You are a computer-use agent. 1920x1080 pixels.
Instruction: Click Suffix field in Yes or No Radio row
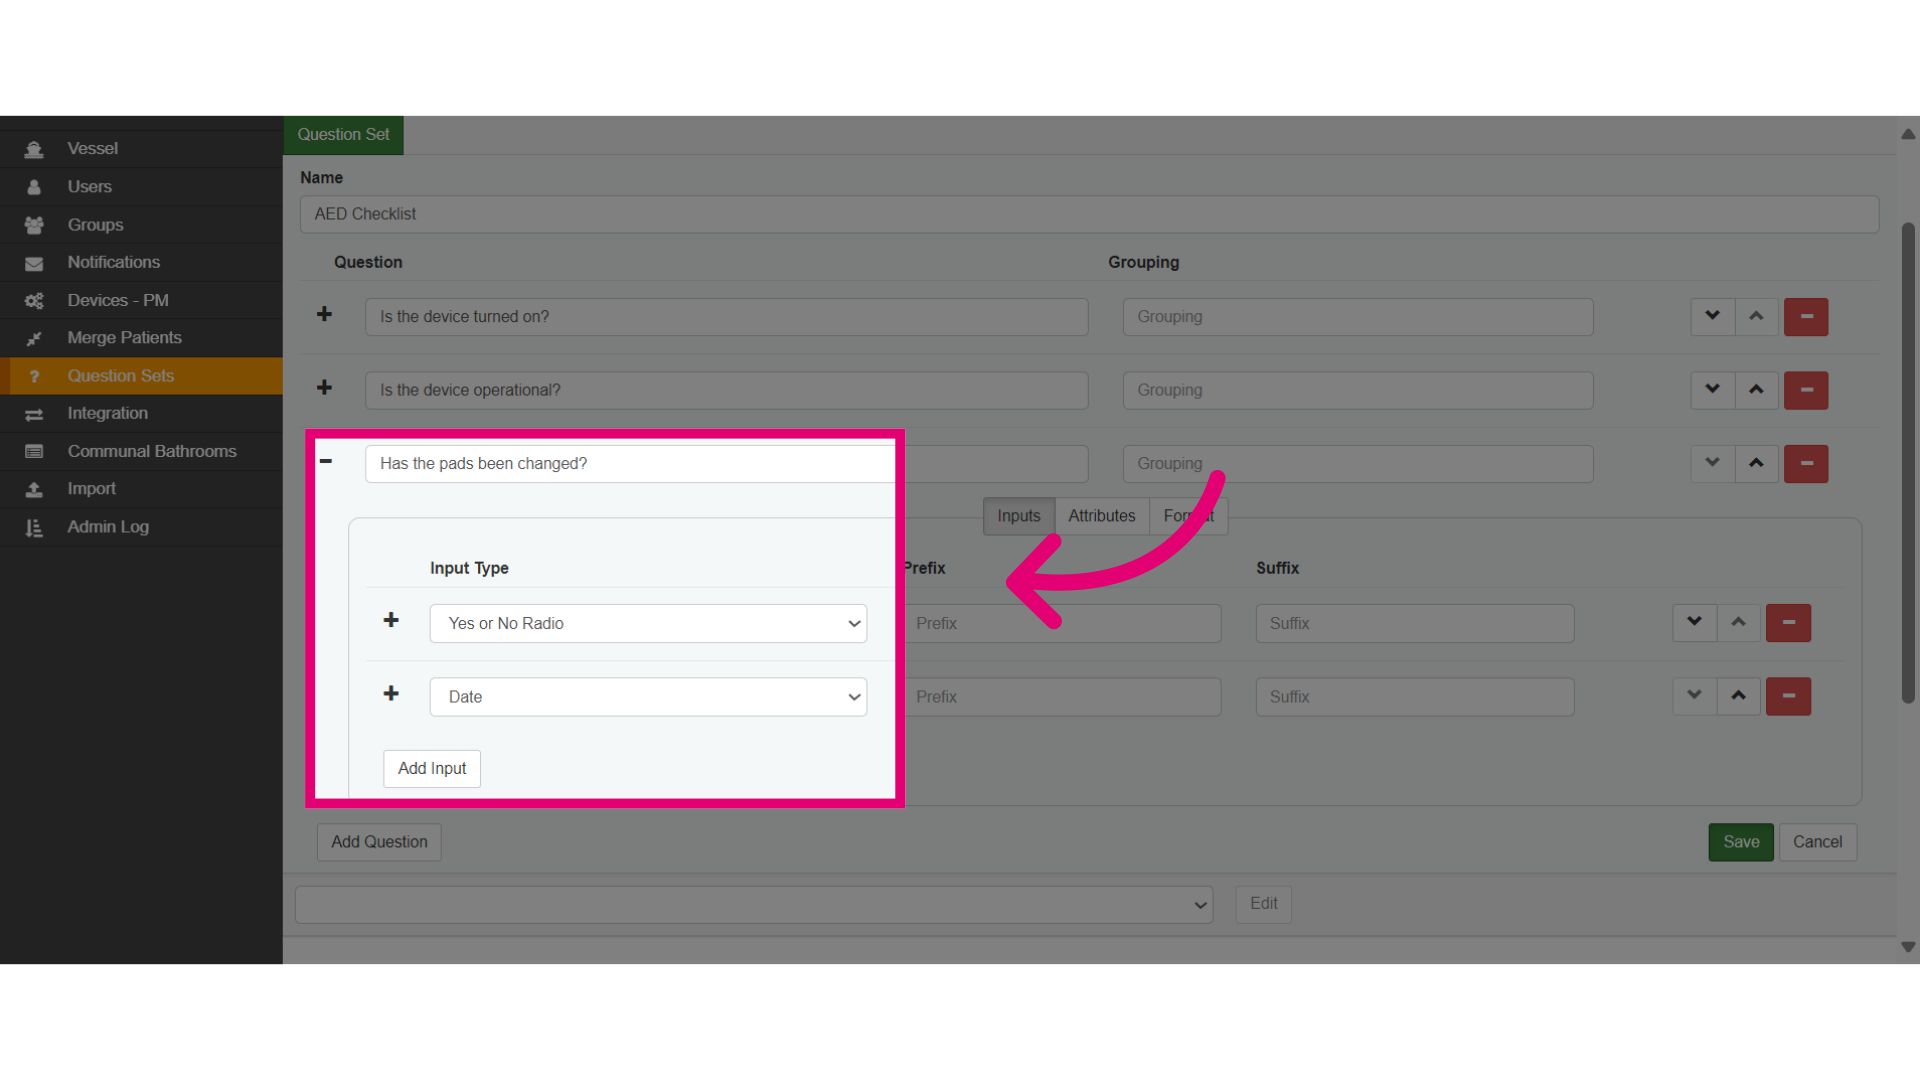coord(1415,623)
